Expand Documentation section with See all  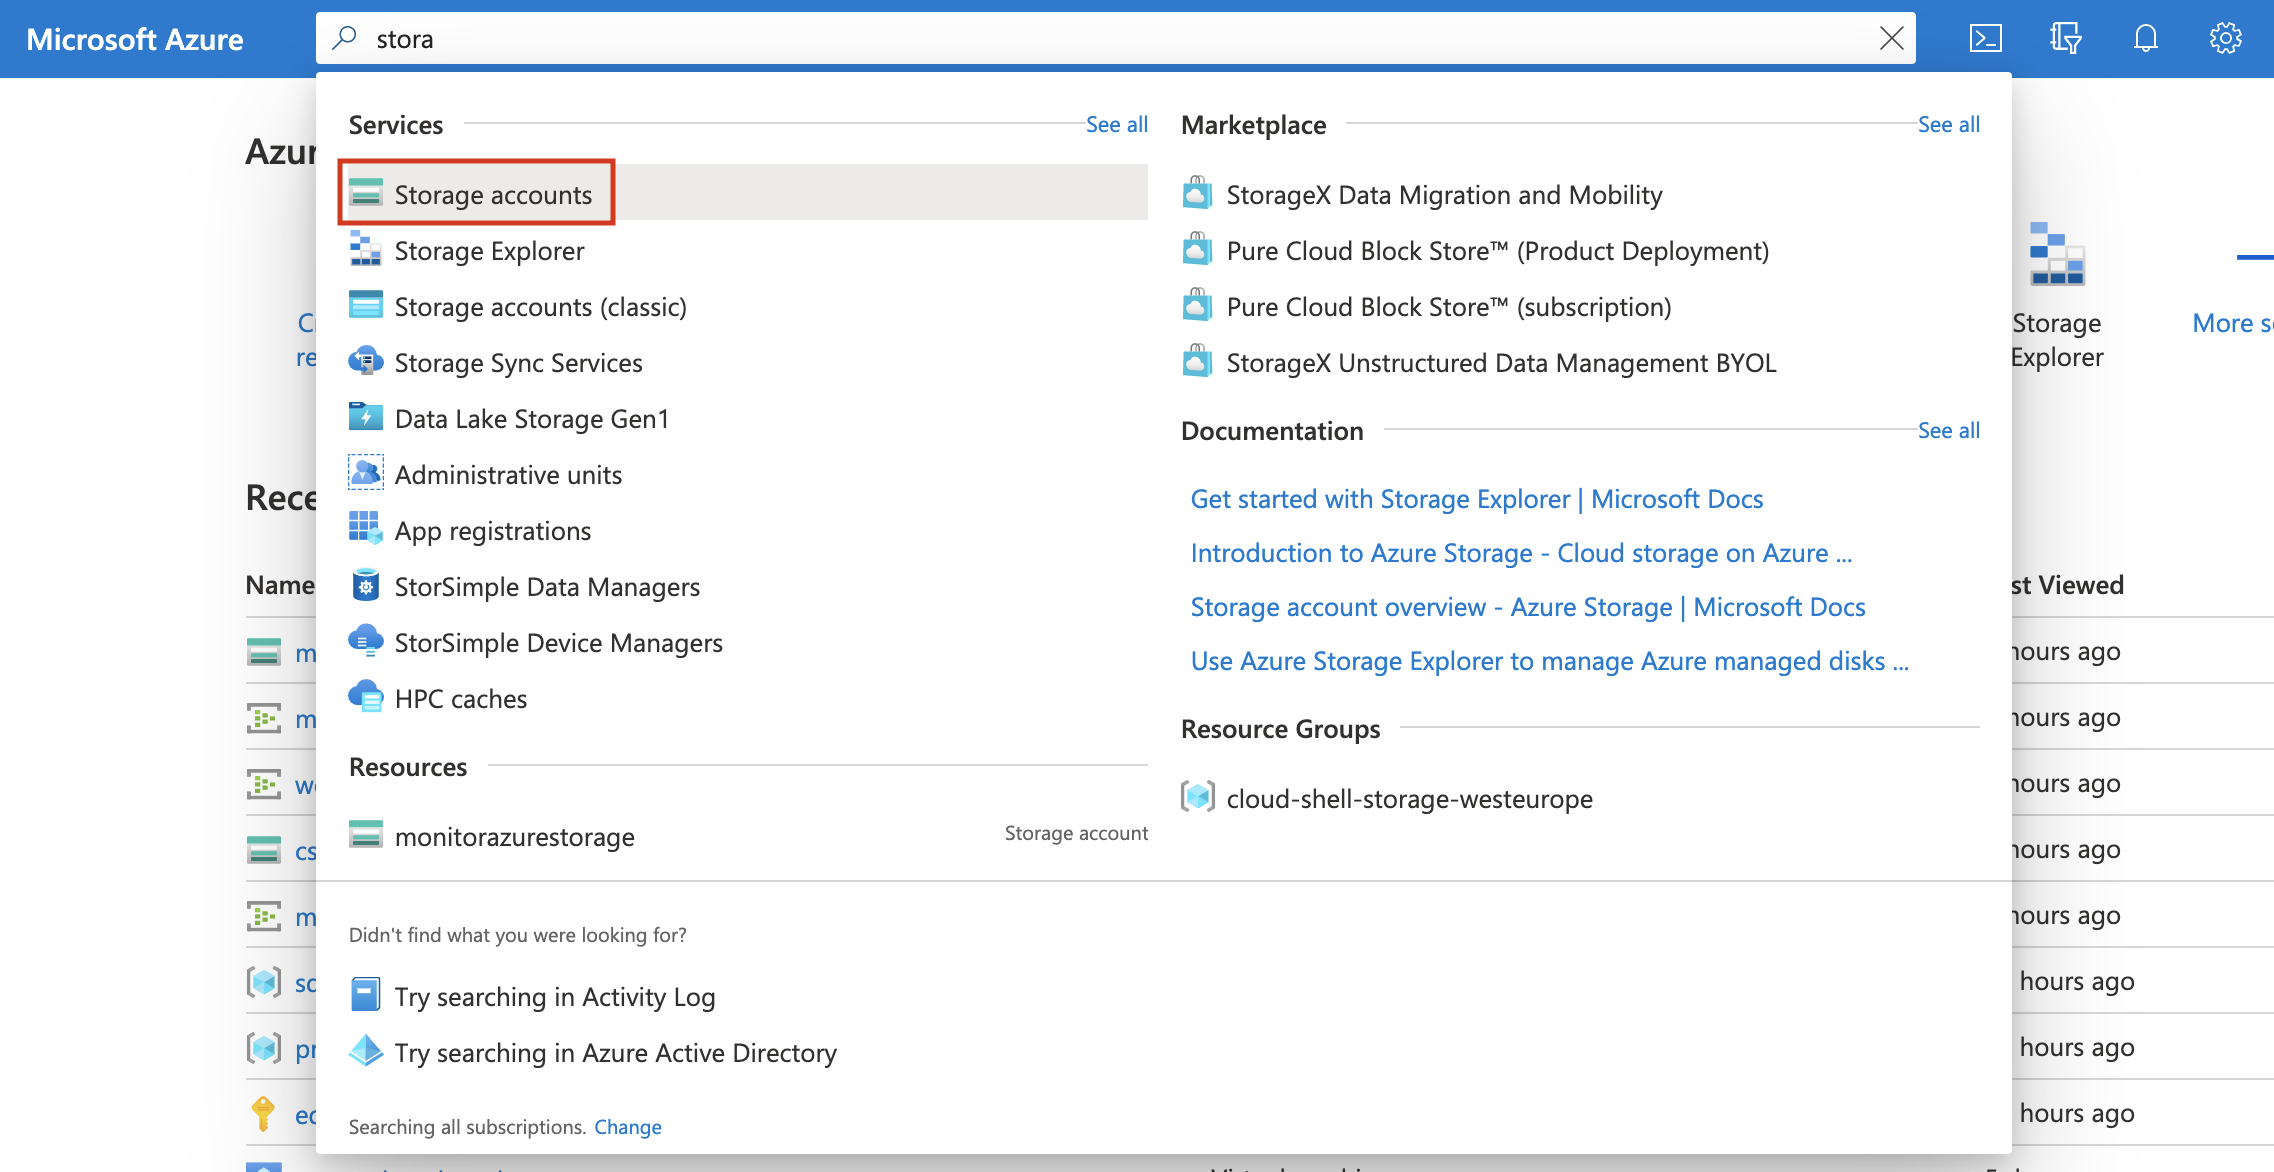point(1948,431)
